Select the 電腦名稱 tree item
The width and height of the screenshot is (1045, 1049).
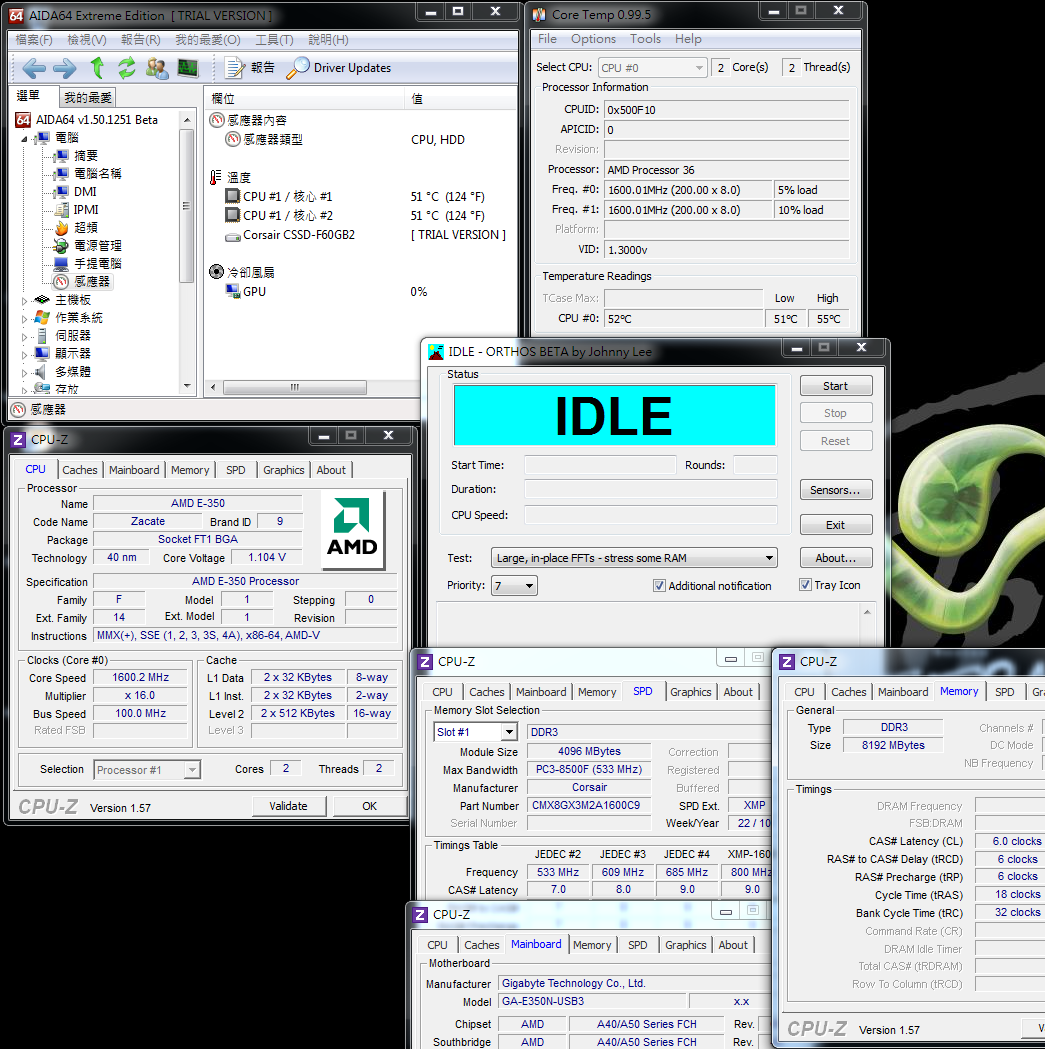click(x=88, y=174)
